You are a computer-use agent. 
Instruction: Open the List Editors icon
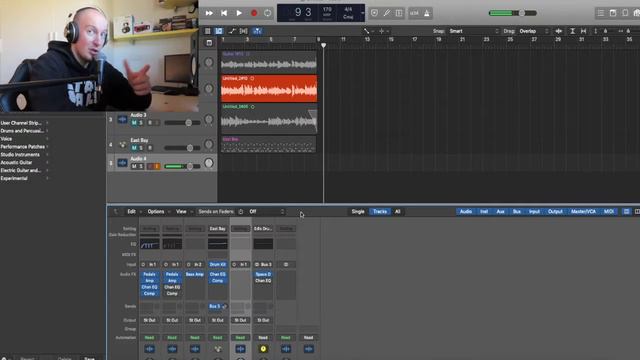coord(601,13)
